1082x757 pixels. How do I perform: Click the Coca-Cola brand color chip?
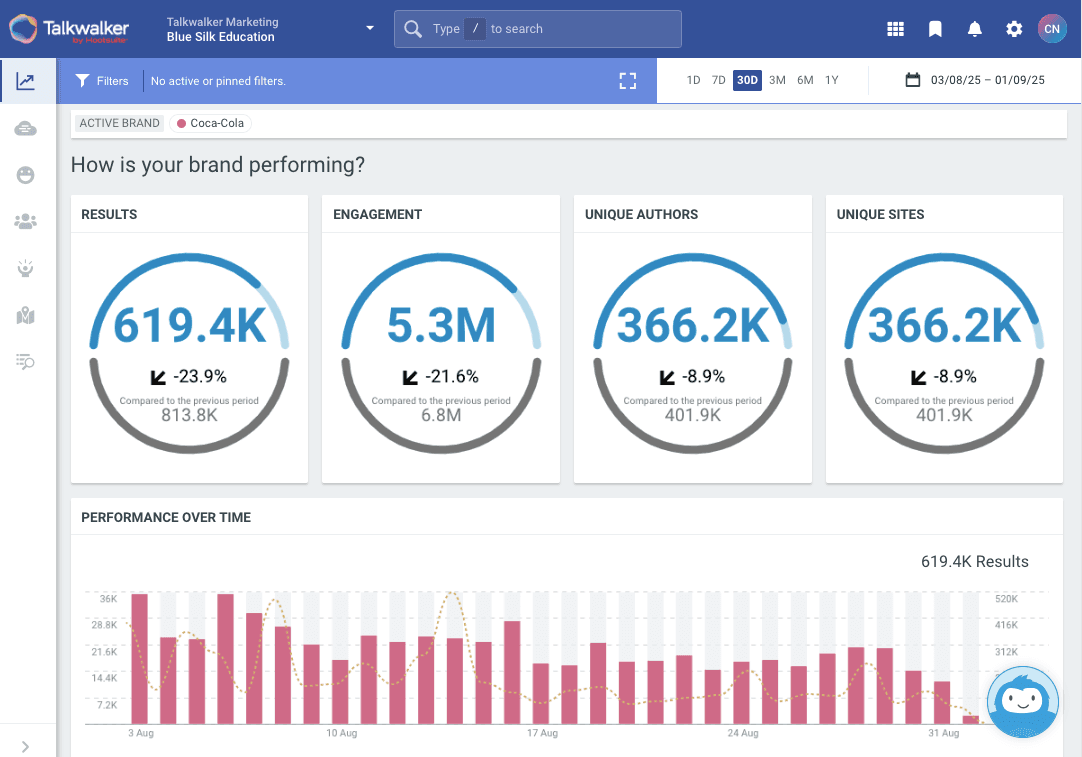click(x=211, y=123)
